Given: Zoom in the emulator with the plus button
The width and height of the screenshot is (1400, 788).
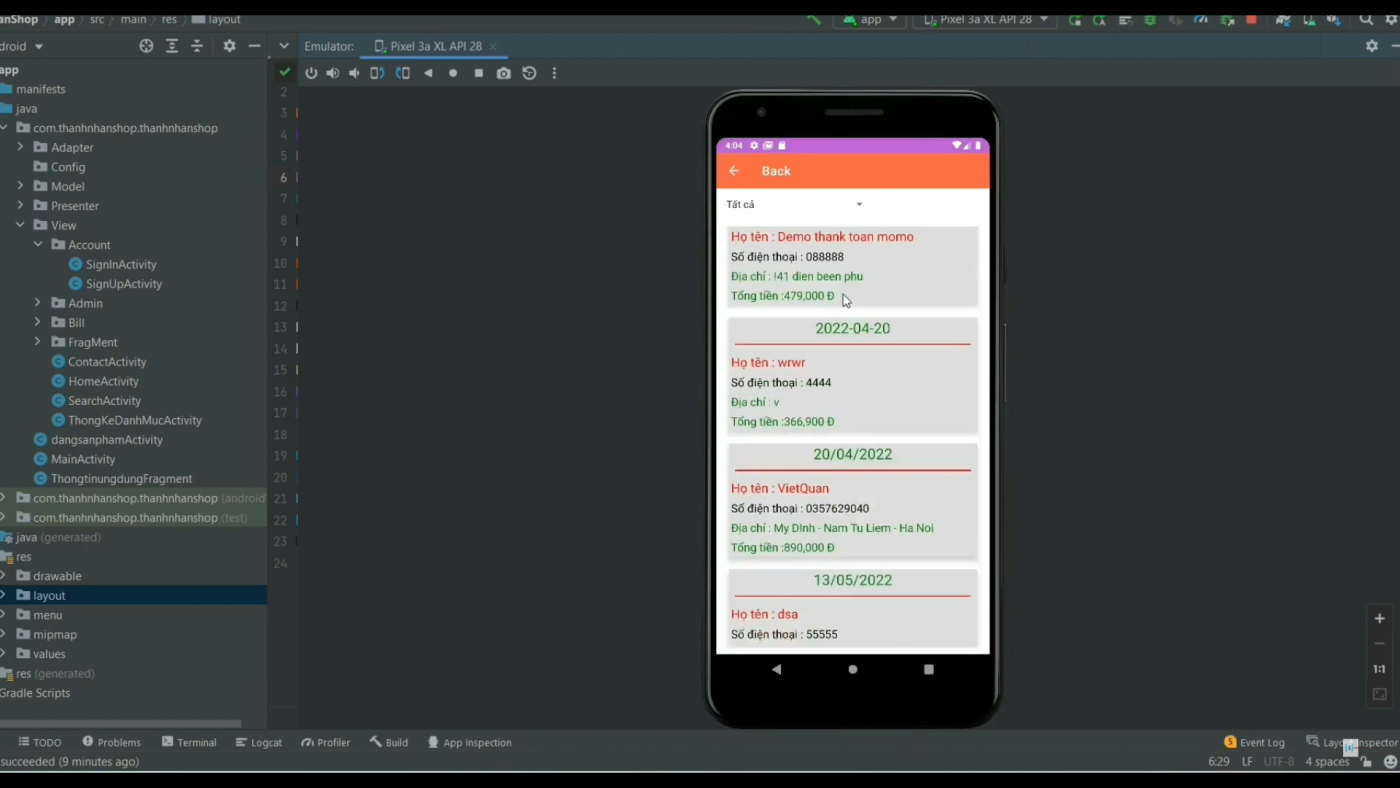Looking at the screenshot, I should (x=1380, y=618).
